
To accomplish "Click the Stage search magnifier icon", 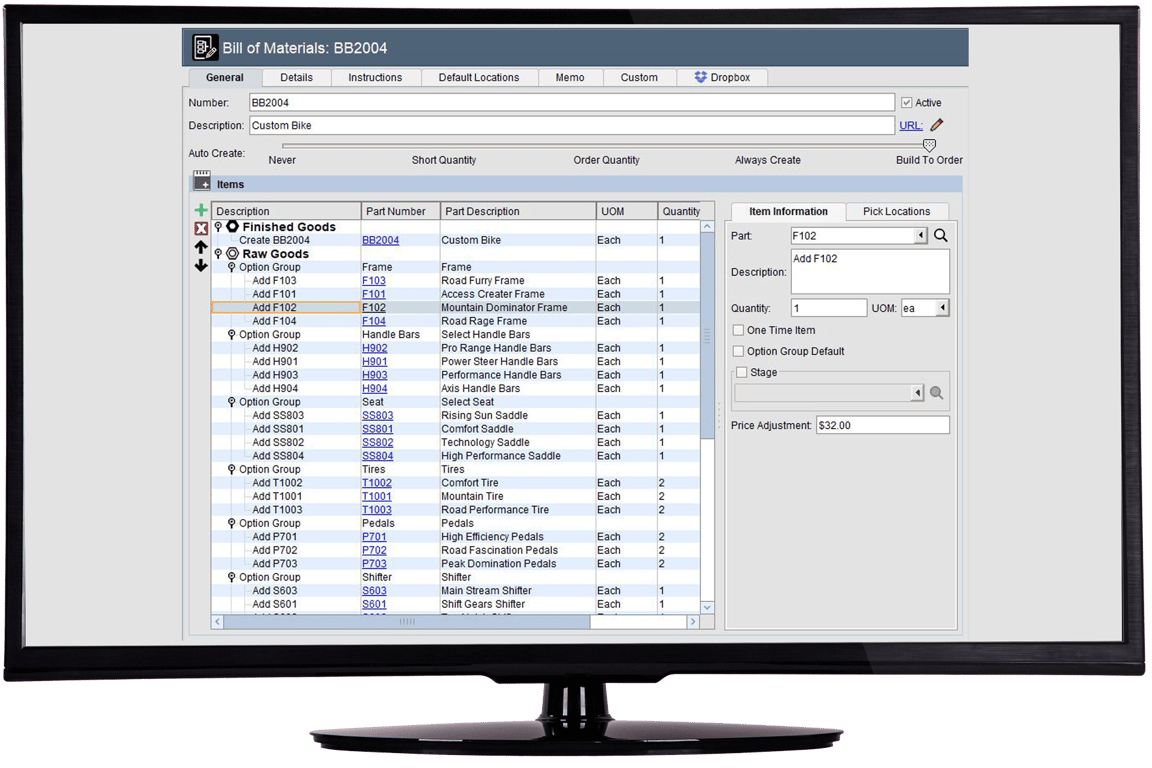I will pyautogui.click(x=937, y=392).
